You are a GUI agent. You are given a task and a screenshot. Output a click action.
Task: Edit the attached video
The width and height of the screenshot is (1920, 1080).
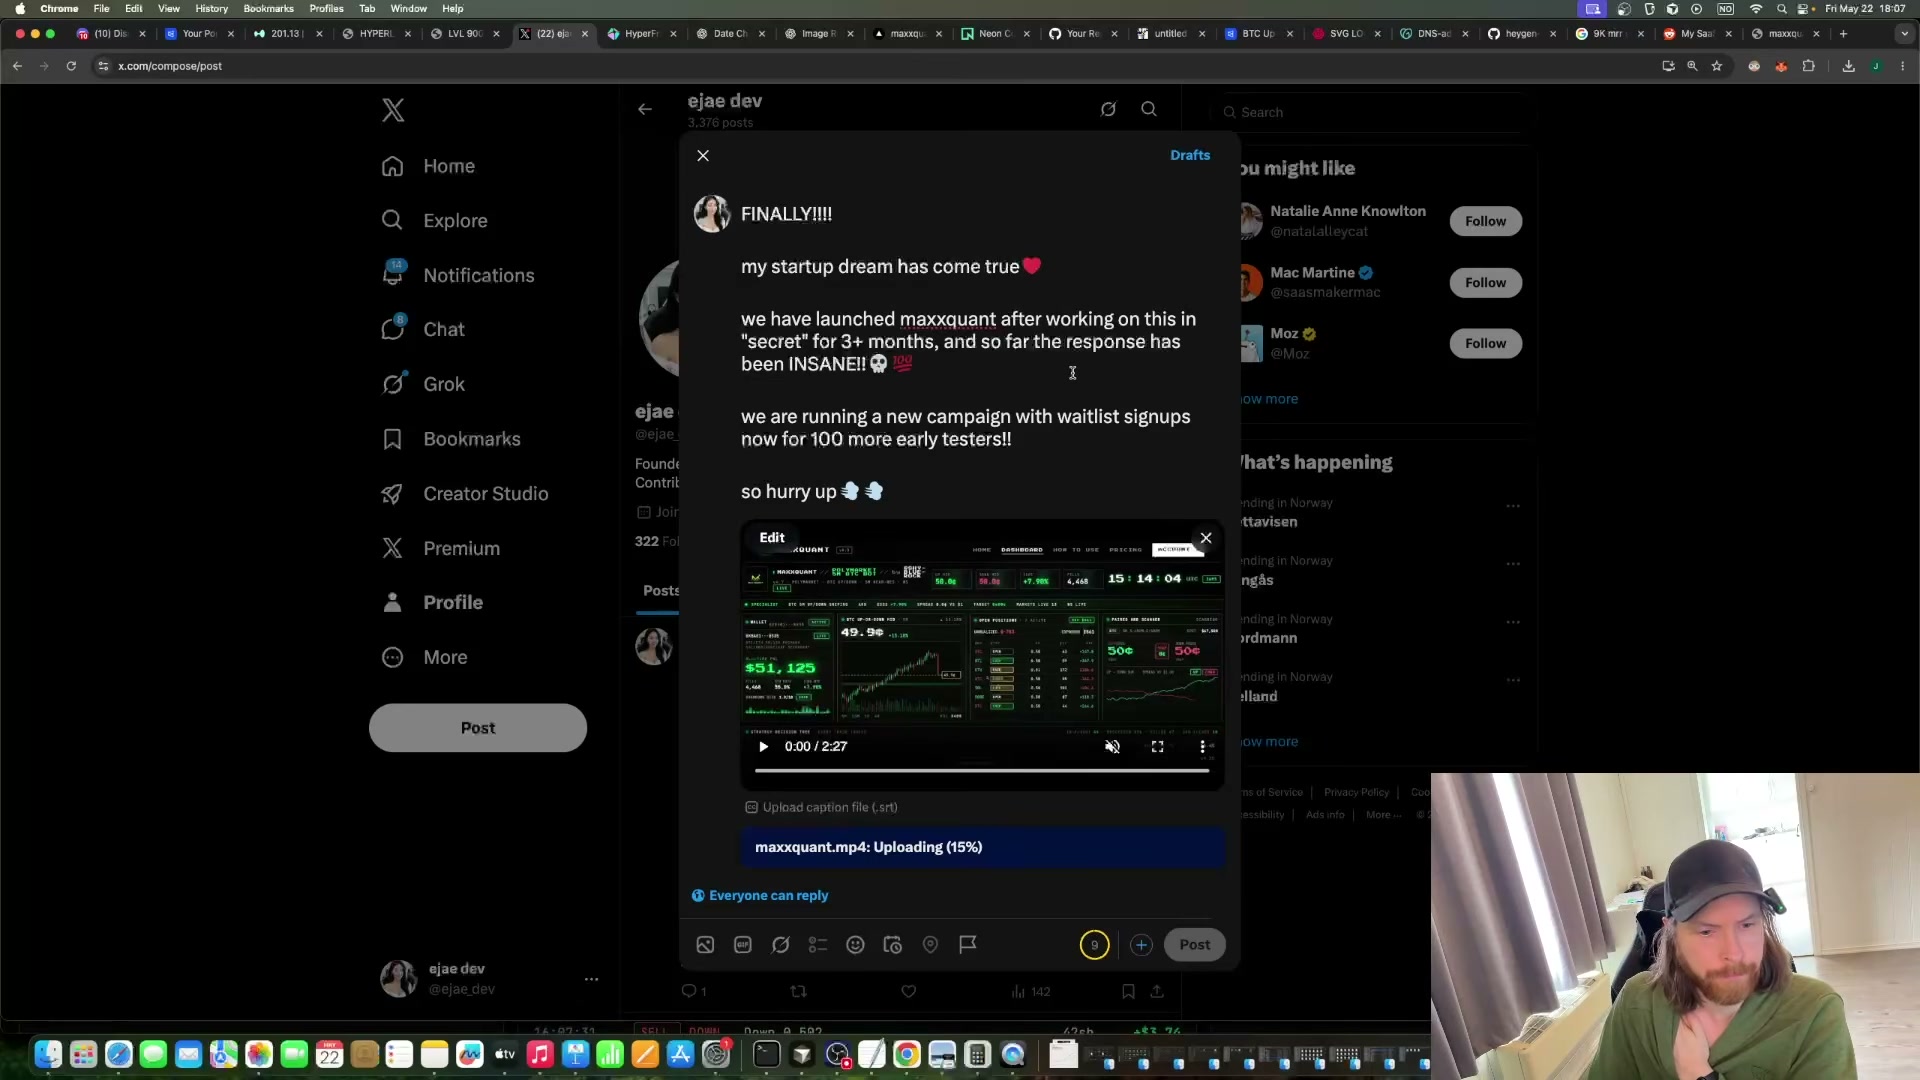tap(772, 537)
